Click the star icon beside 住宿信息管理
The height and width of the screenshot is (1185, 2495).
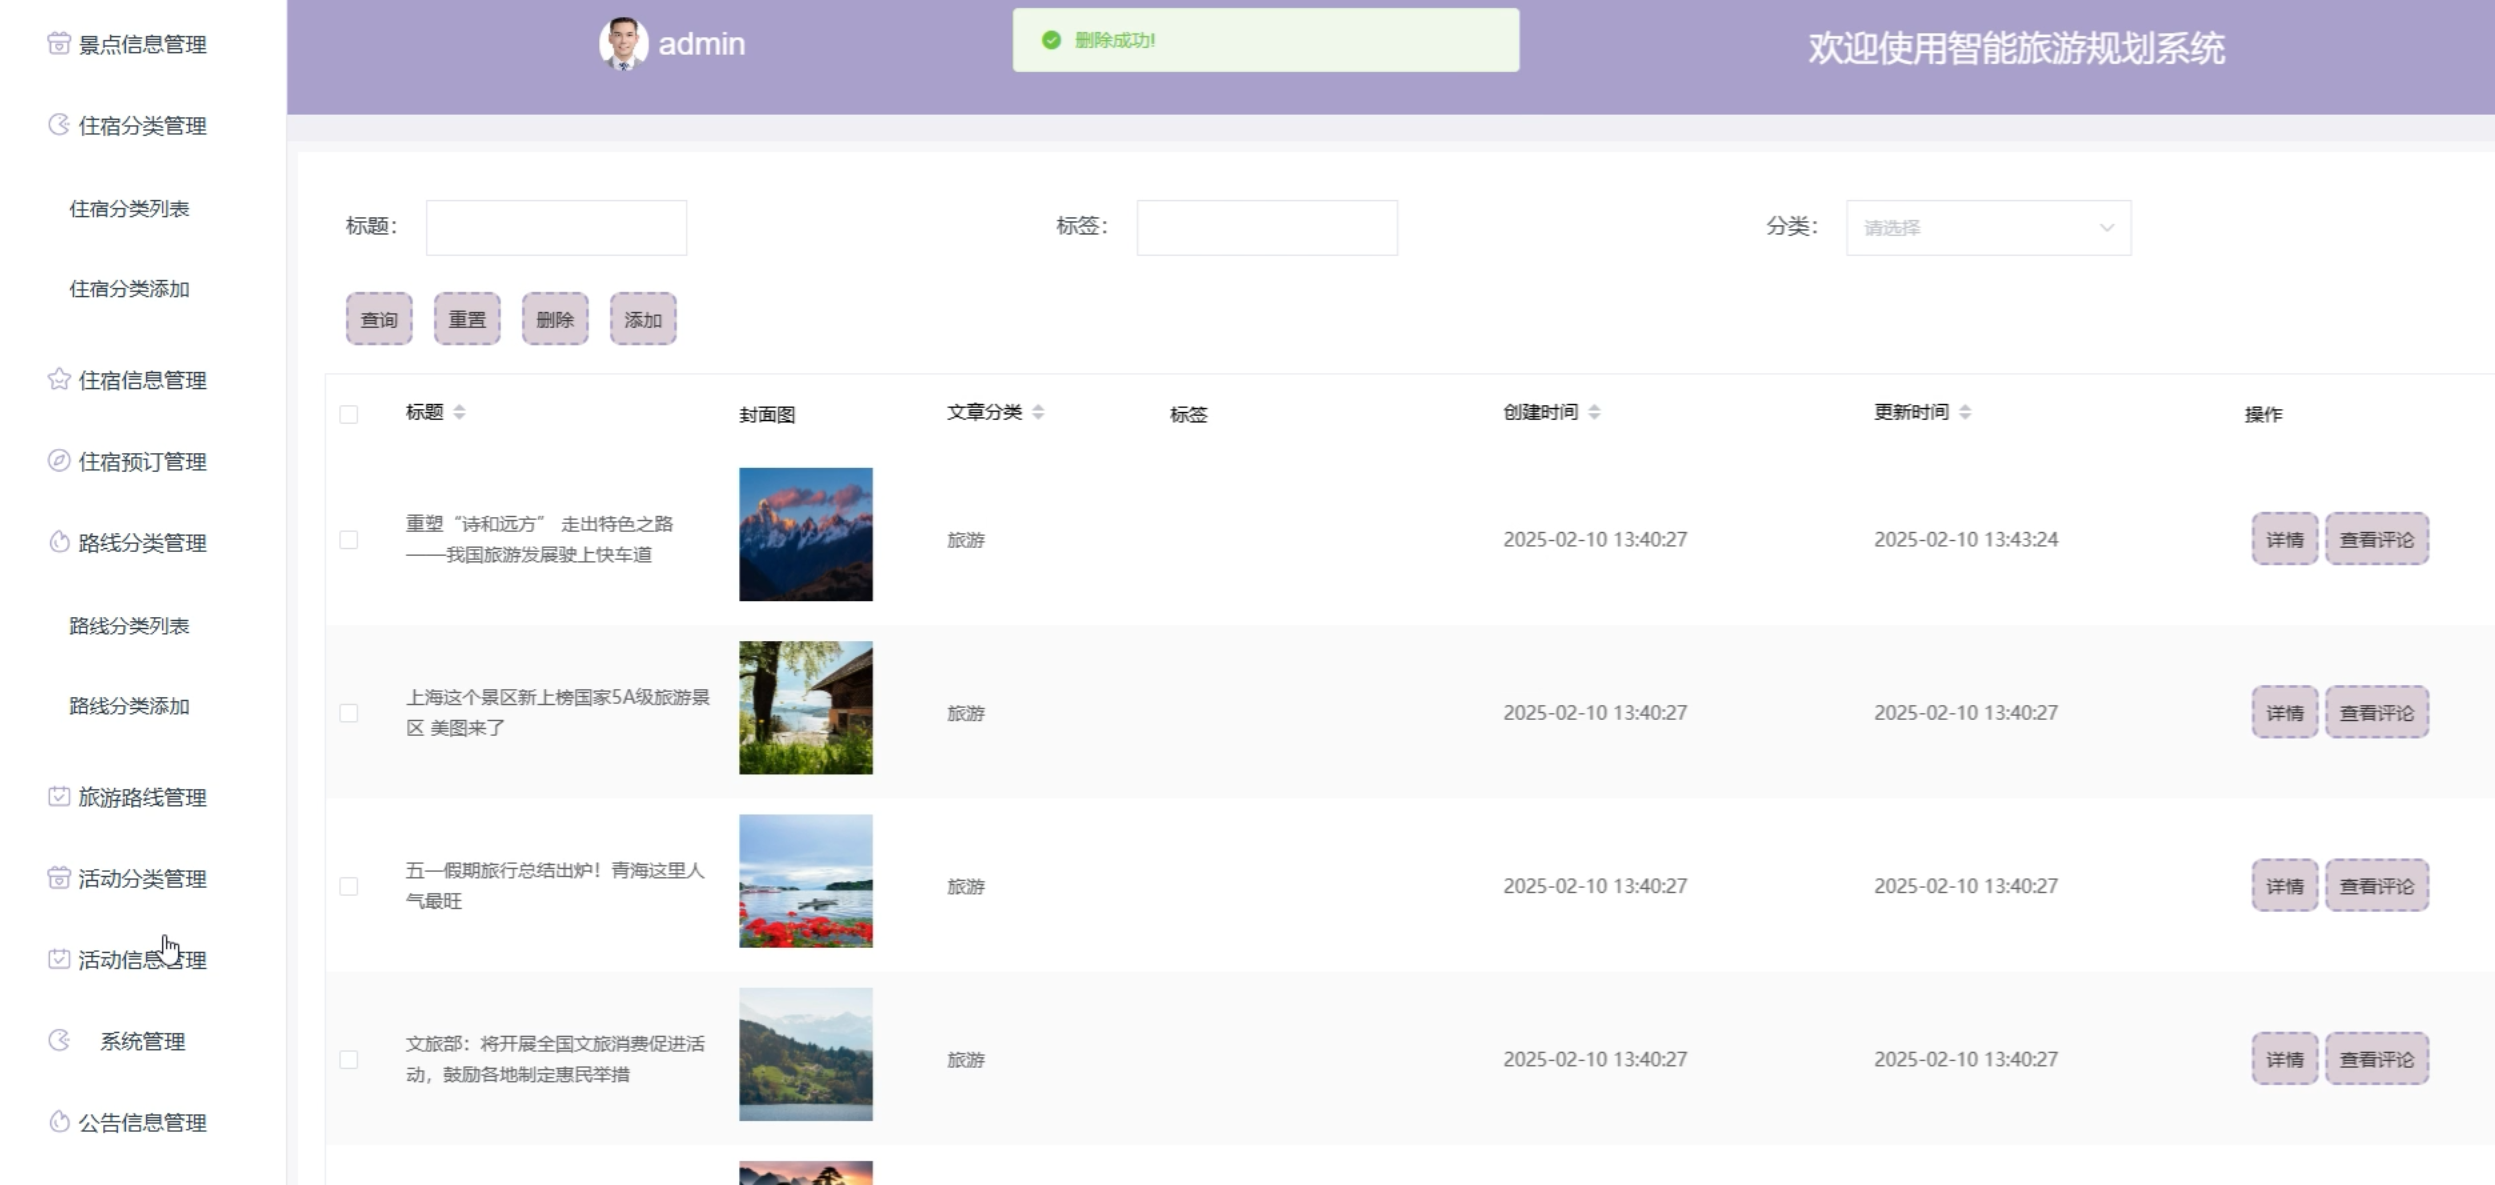[x=59, y=379]
